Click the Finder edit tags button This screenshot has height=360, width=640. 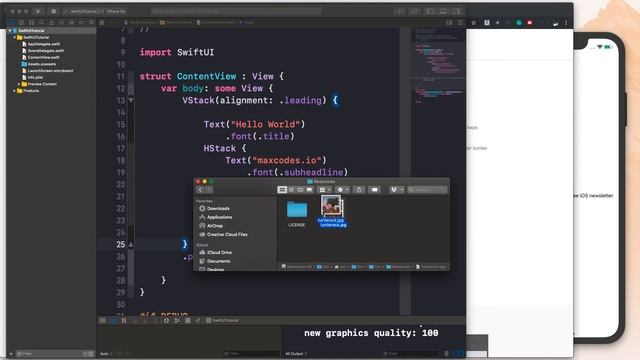click(x=374, y=190)
